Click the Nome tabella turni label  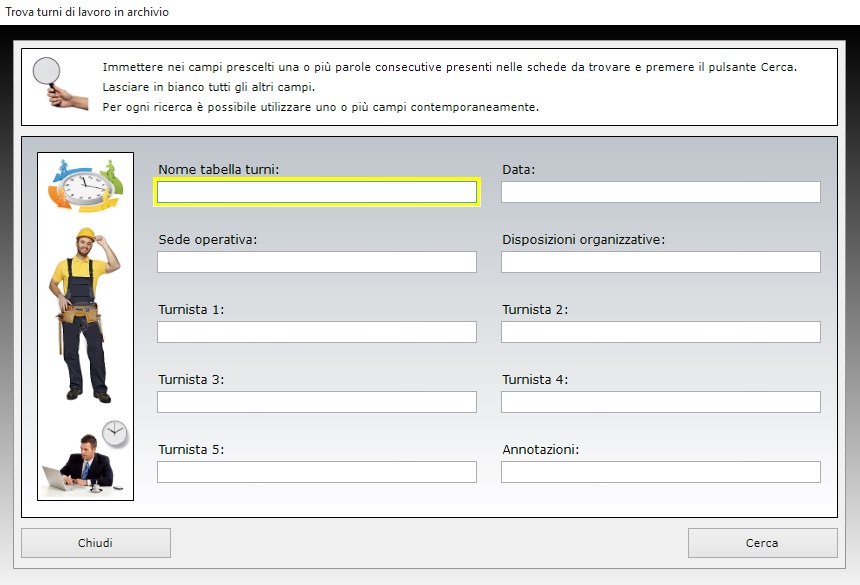coord(218,169)
